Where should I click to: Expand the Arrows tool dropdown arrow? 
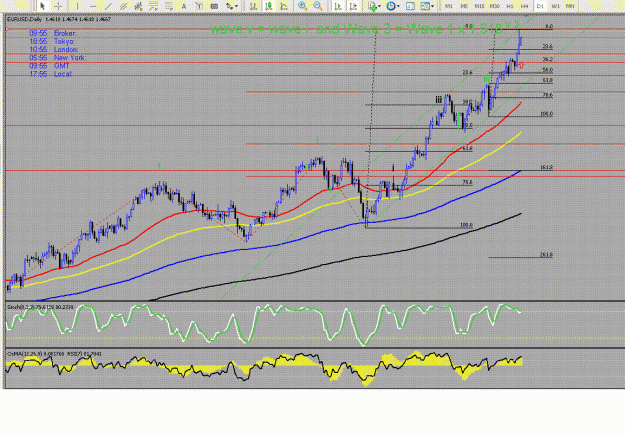236,6
